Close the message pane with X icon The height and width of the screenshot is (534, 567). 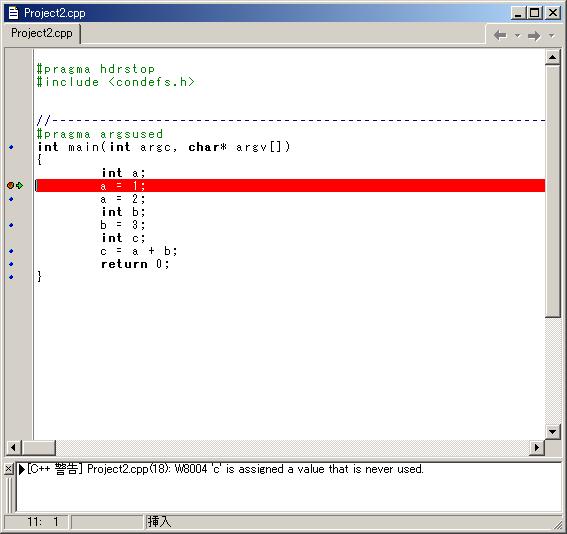9,469
